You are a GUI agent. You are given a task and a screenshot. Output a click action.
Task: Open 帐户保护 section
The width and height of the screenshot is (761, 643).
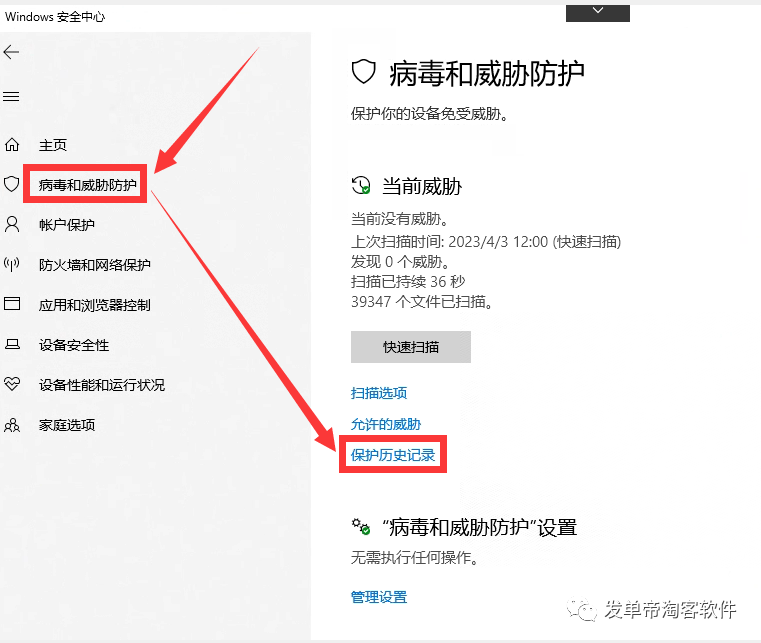66,225
